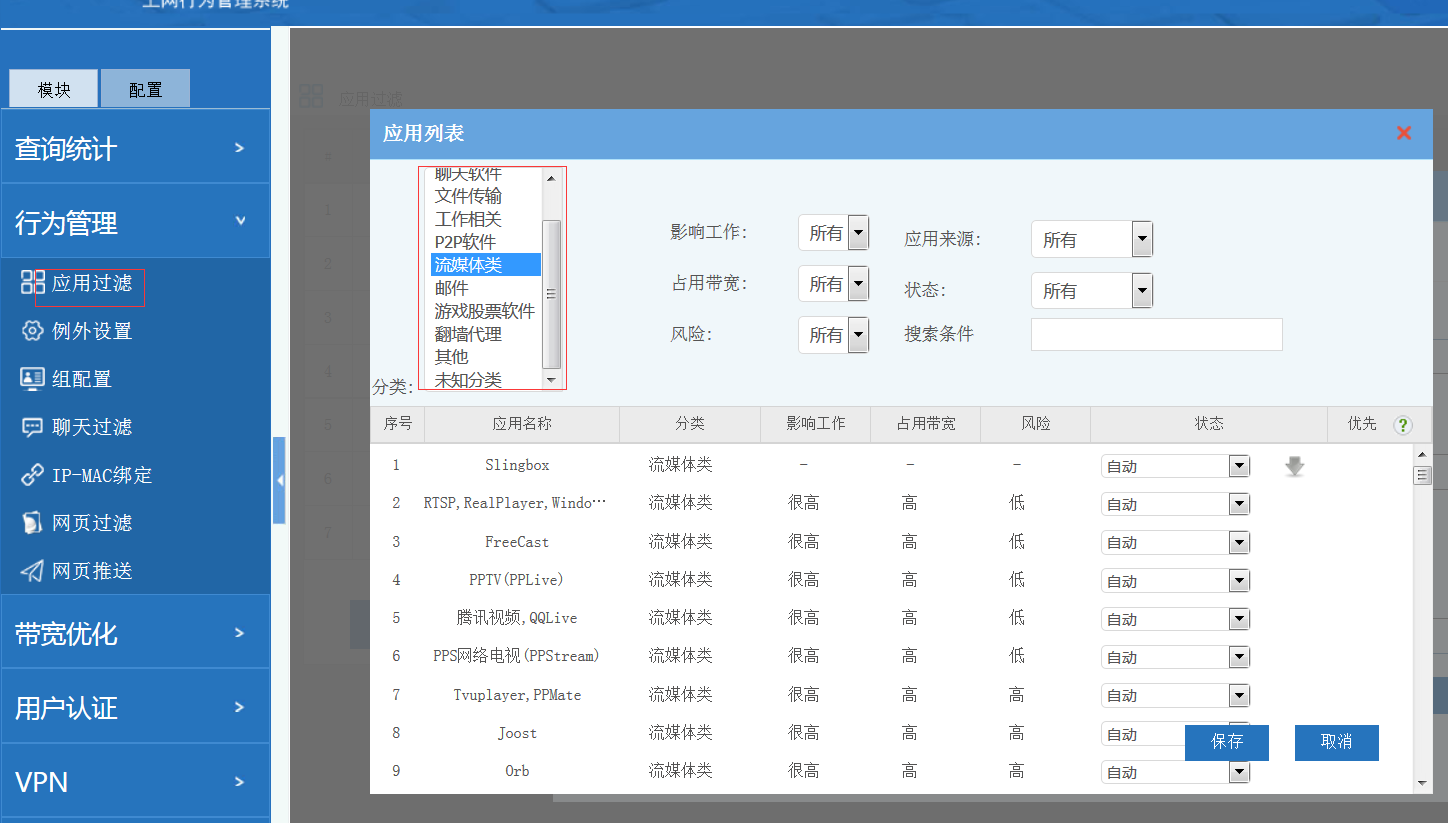Click the IP-MAC绑定 link icon
Screen dimensions: 1448x823
(33, 475)
